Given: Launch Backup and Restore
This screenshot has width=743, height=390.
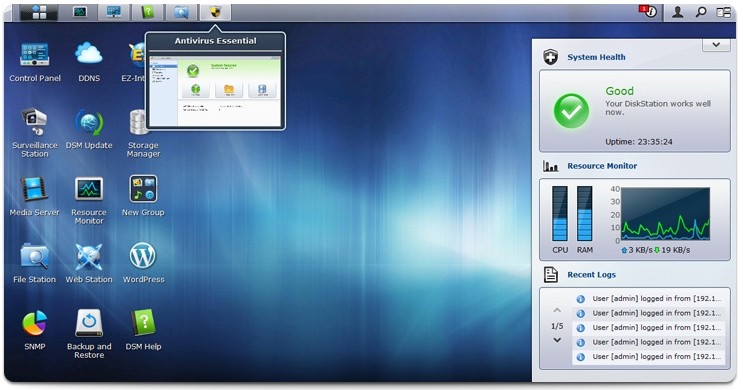Looking at the screenshot, I should [89, 334].
